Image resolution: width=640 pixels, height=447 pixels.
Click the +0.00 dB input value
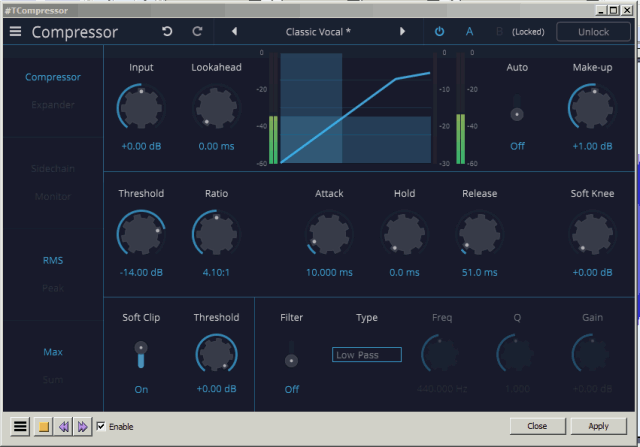[x=141, y=146]
